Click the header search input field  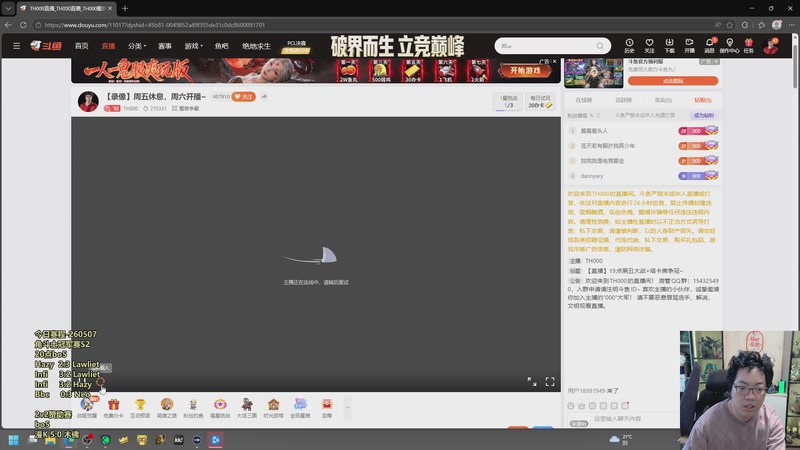546,46
